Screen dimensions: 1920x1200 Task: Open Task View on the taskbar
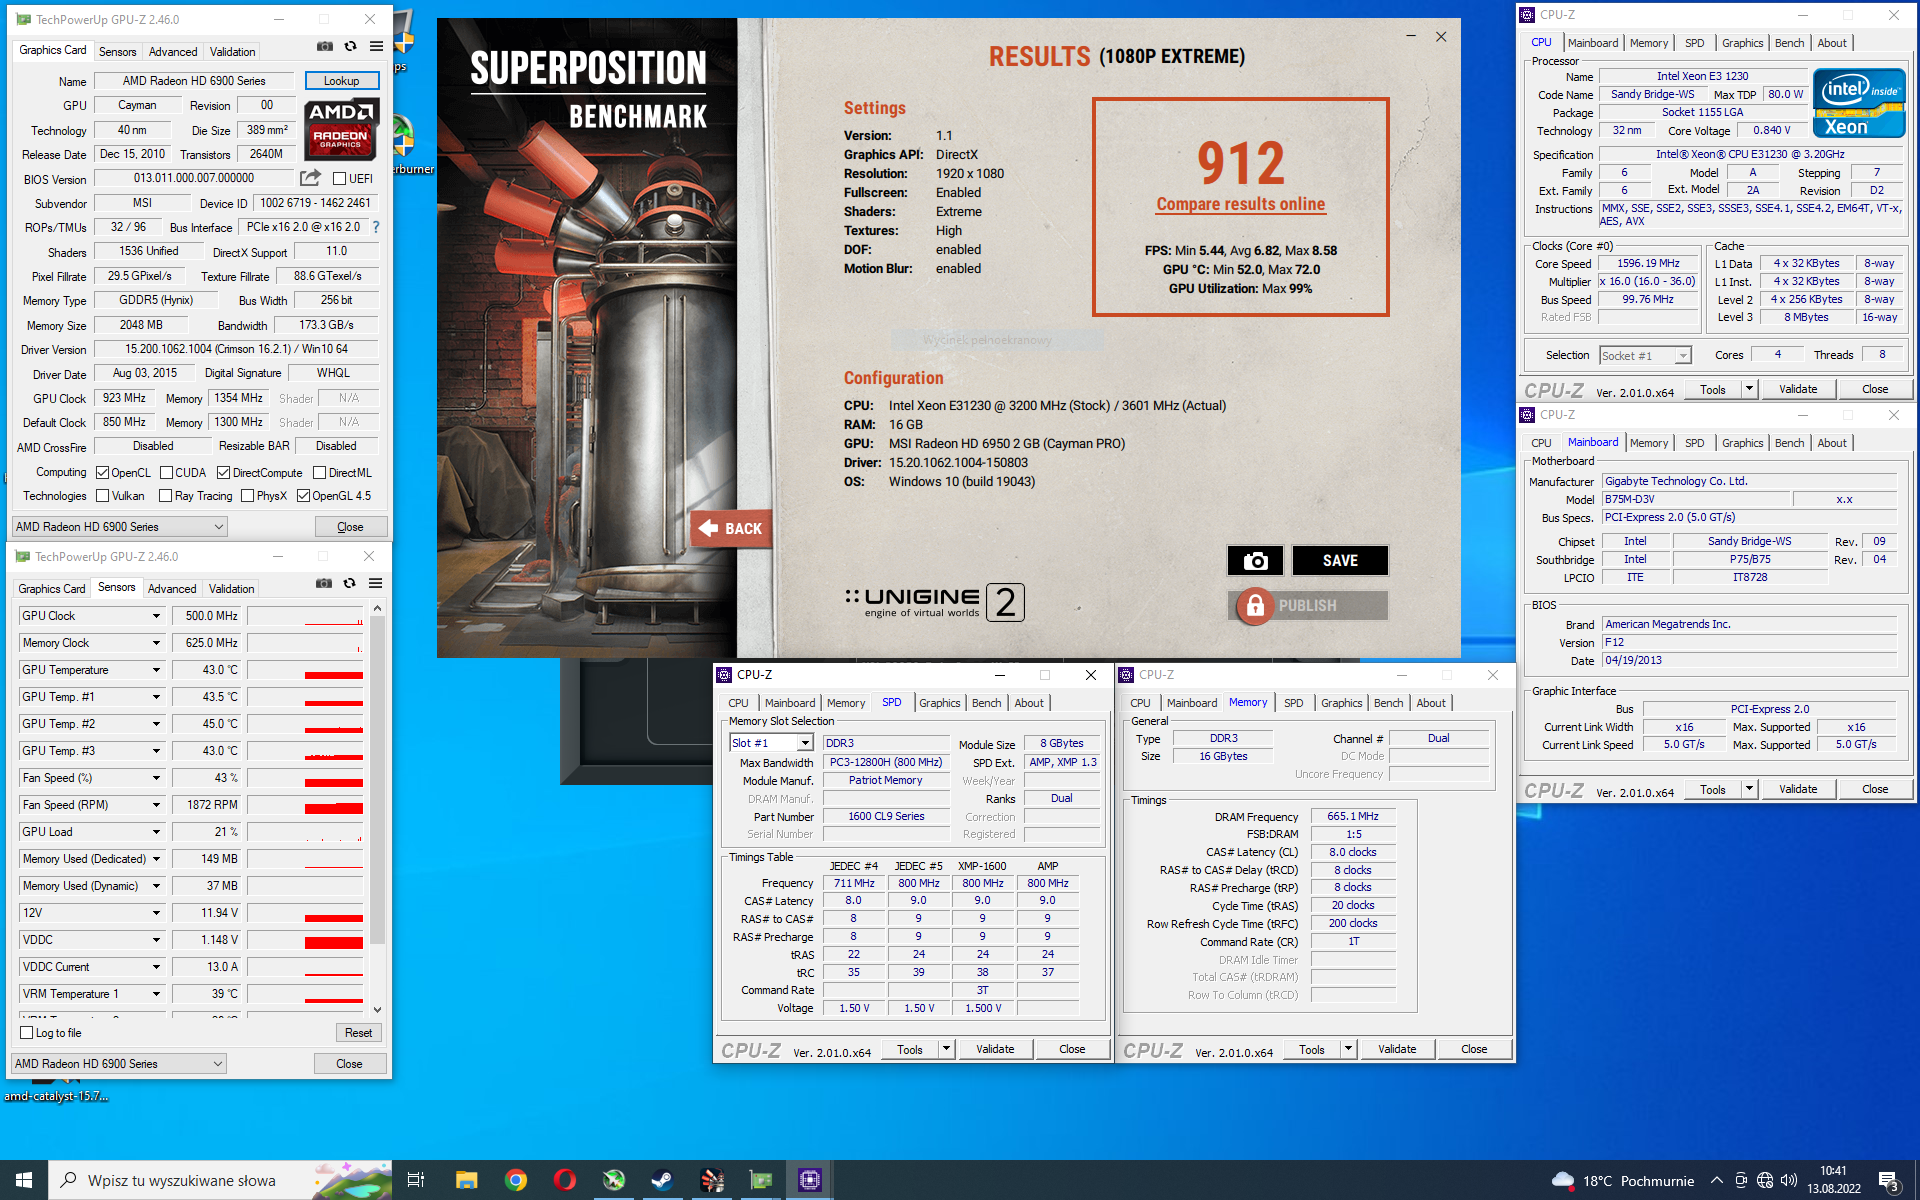(x=416, y=1180)
